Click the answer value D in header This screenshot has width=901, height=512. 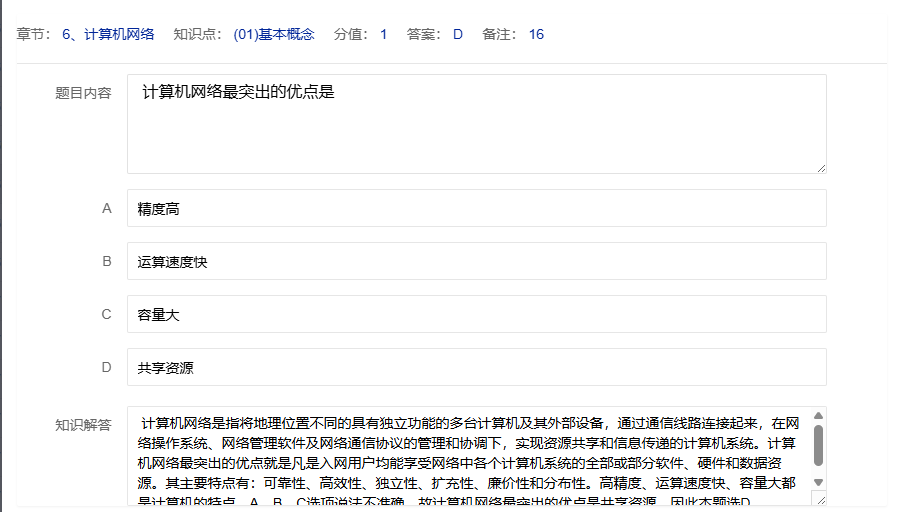(x=458, y=34)
